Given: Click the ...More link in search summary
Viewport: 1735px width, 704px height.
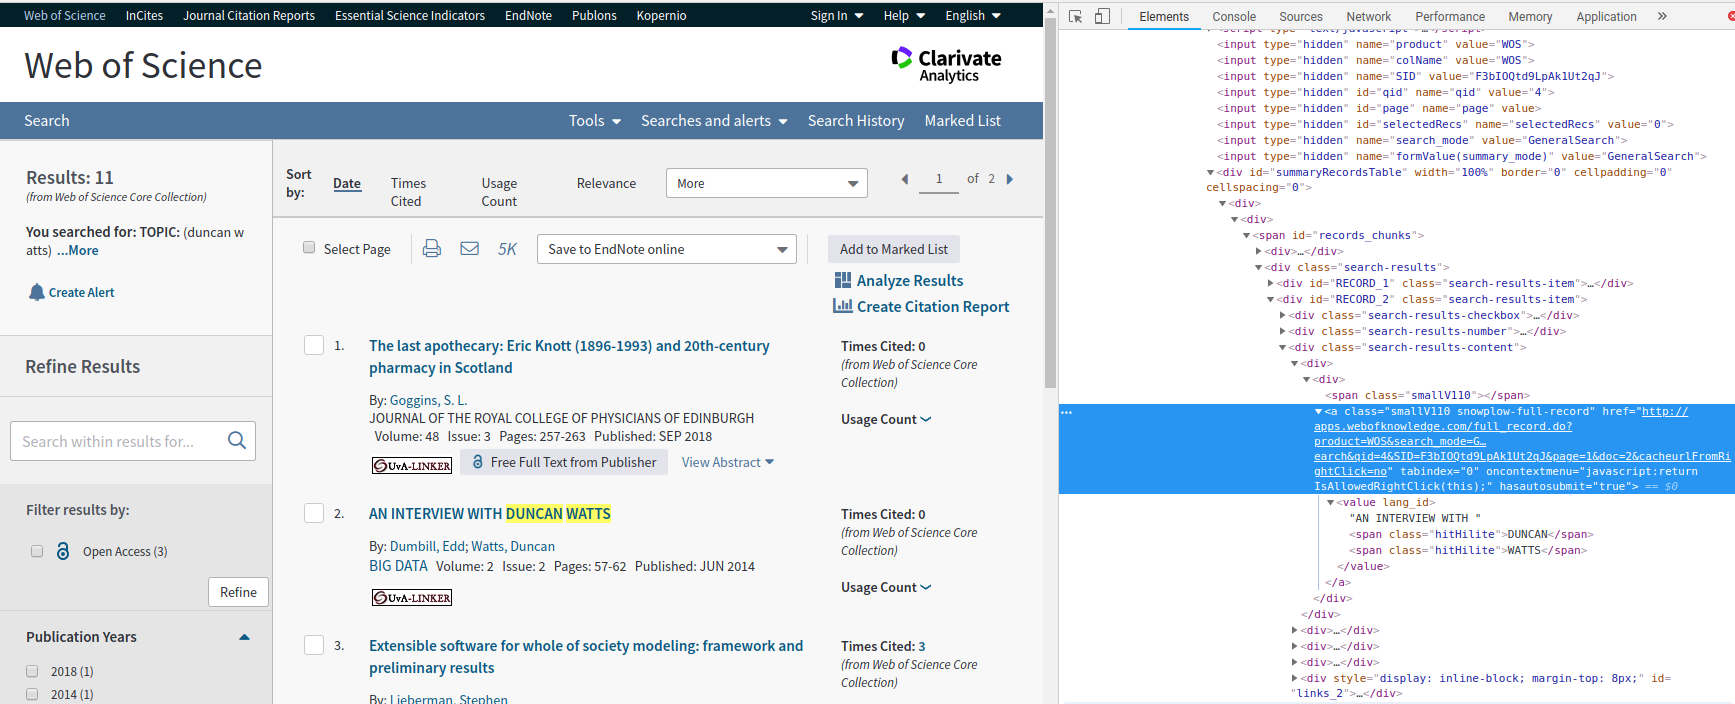Looking at the screenshot, I should 77,250.
